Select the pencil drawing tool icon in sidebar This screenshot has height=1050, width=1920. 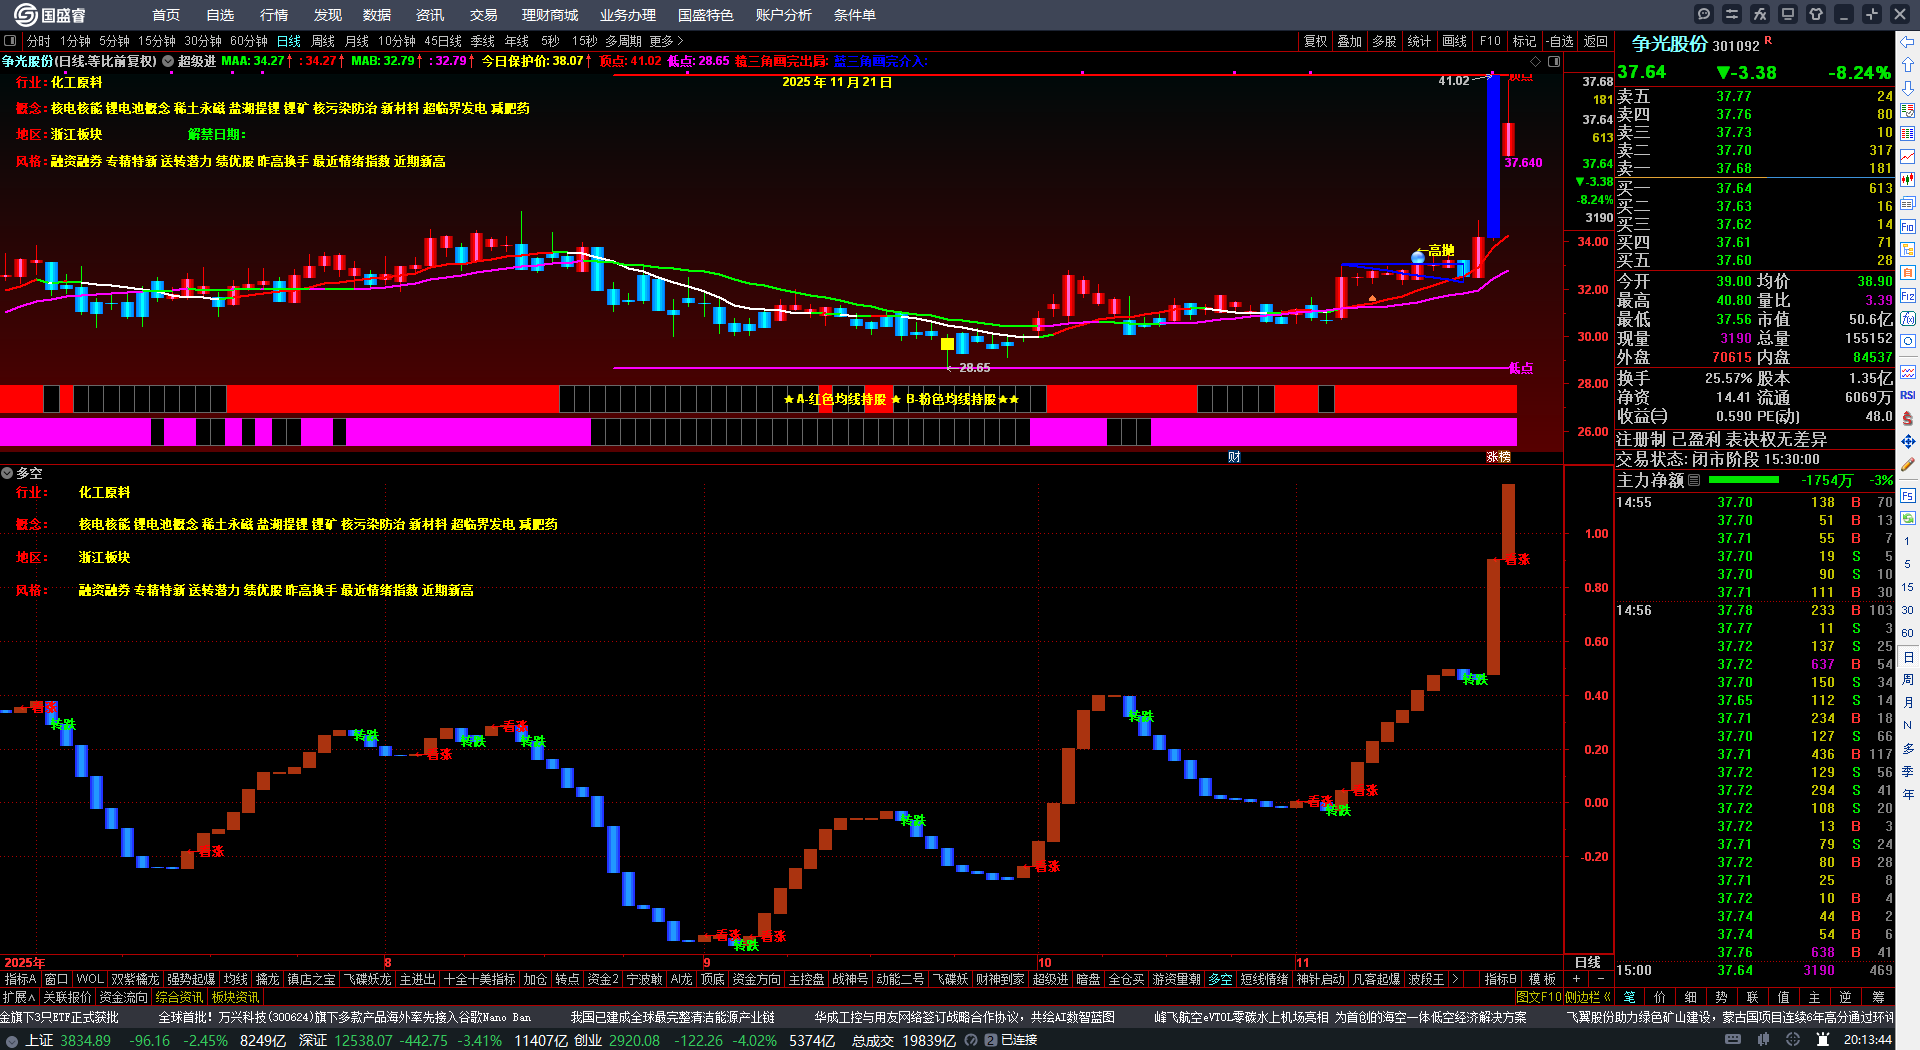tap(1908, 465)
